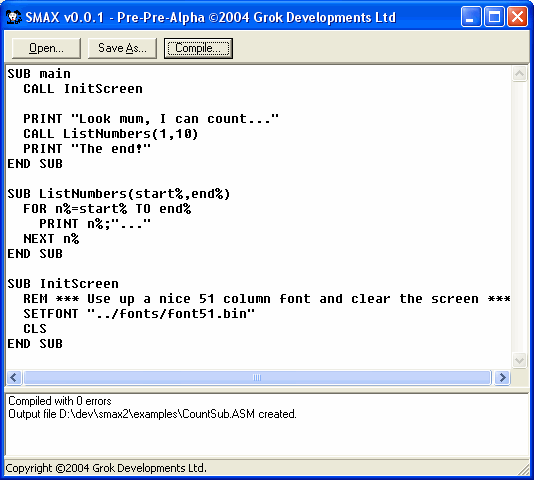Click the NEXT n% code line
This screenshot has width=534, height=480.
click(x=51, y=239)
